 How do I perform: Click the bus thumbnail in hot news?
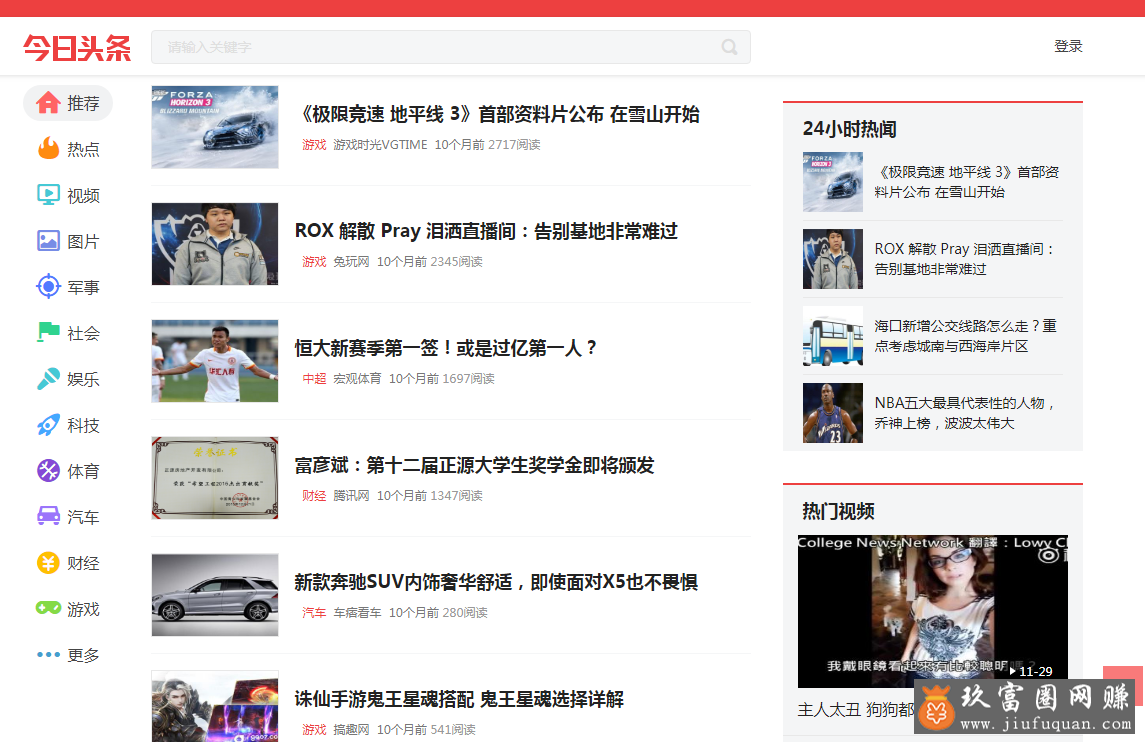[832, 336]
